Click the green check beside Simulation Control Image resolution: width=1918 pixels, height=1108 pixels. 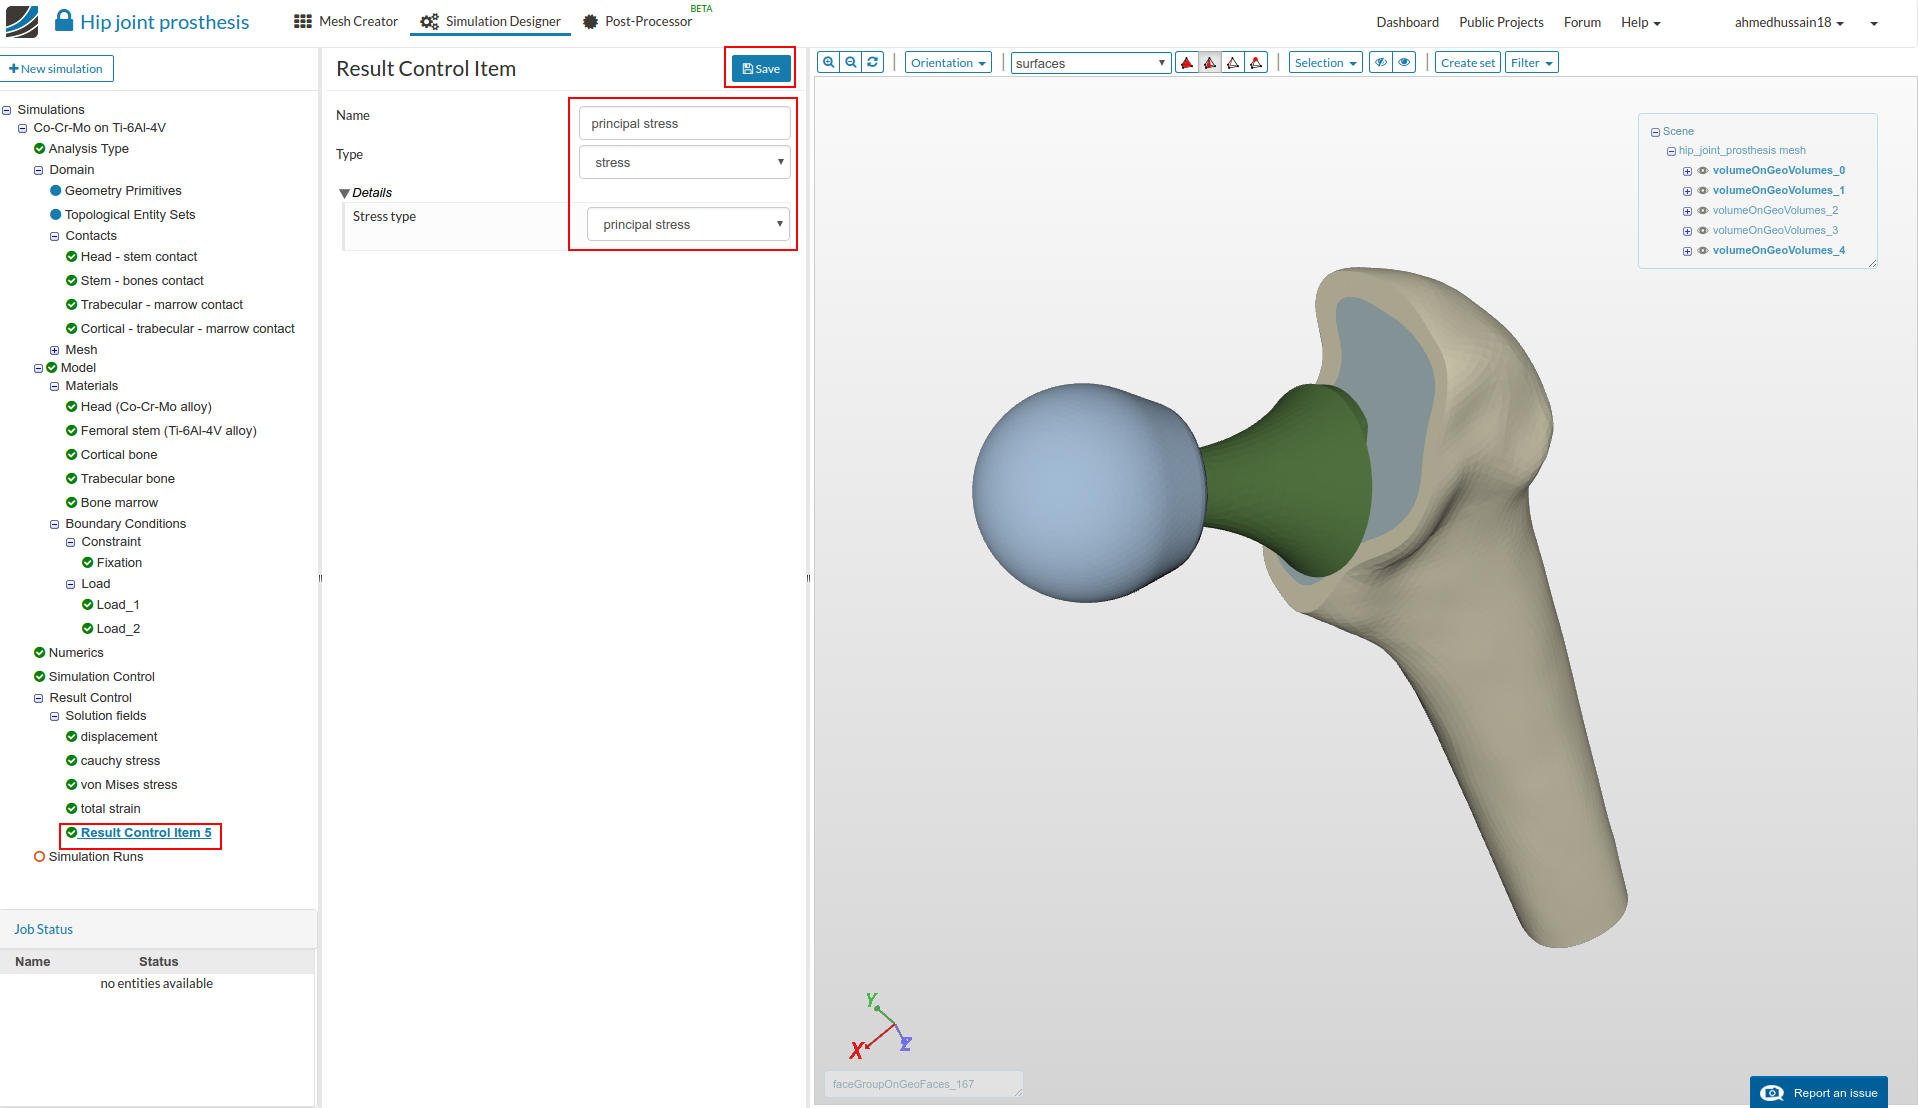[39, 677]
